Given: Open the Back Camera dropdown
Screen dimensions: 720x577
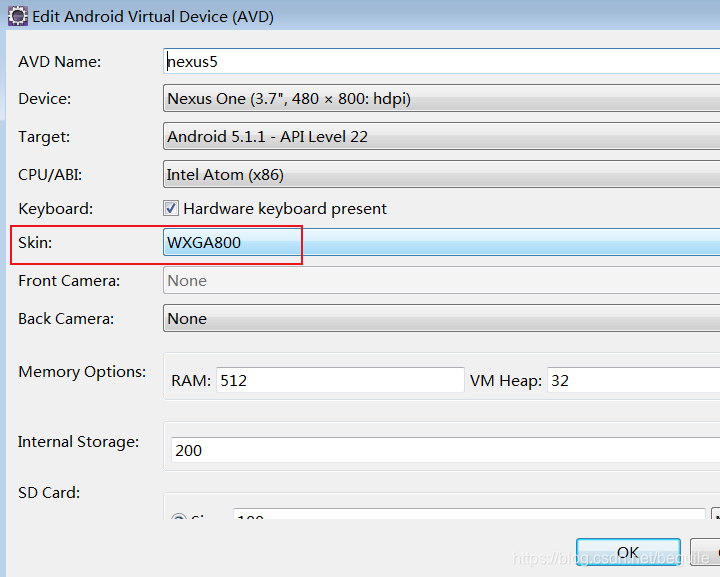Looking at the screenshot, I should (x=441, y=319).
